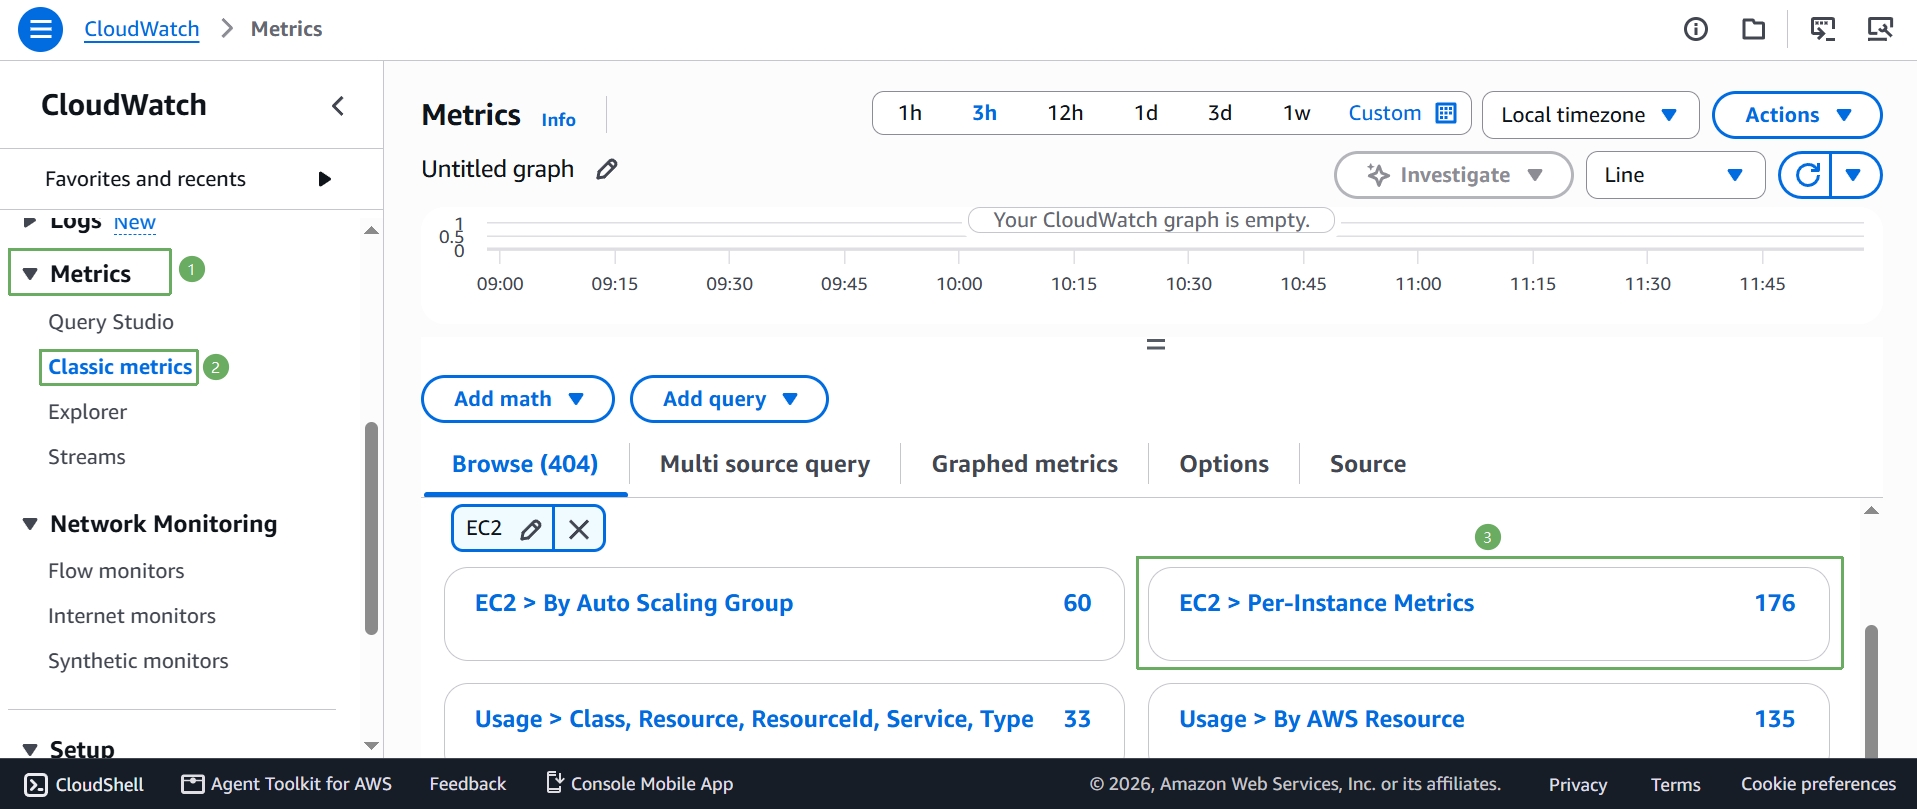Viewport: 1917px width, 809px height.
Task: Open the Custom time range calendar icon
Action: (1446, 113)
